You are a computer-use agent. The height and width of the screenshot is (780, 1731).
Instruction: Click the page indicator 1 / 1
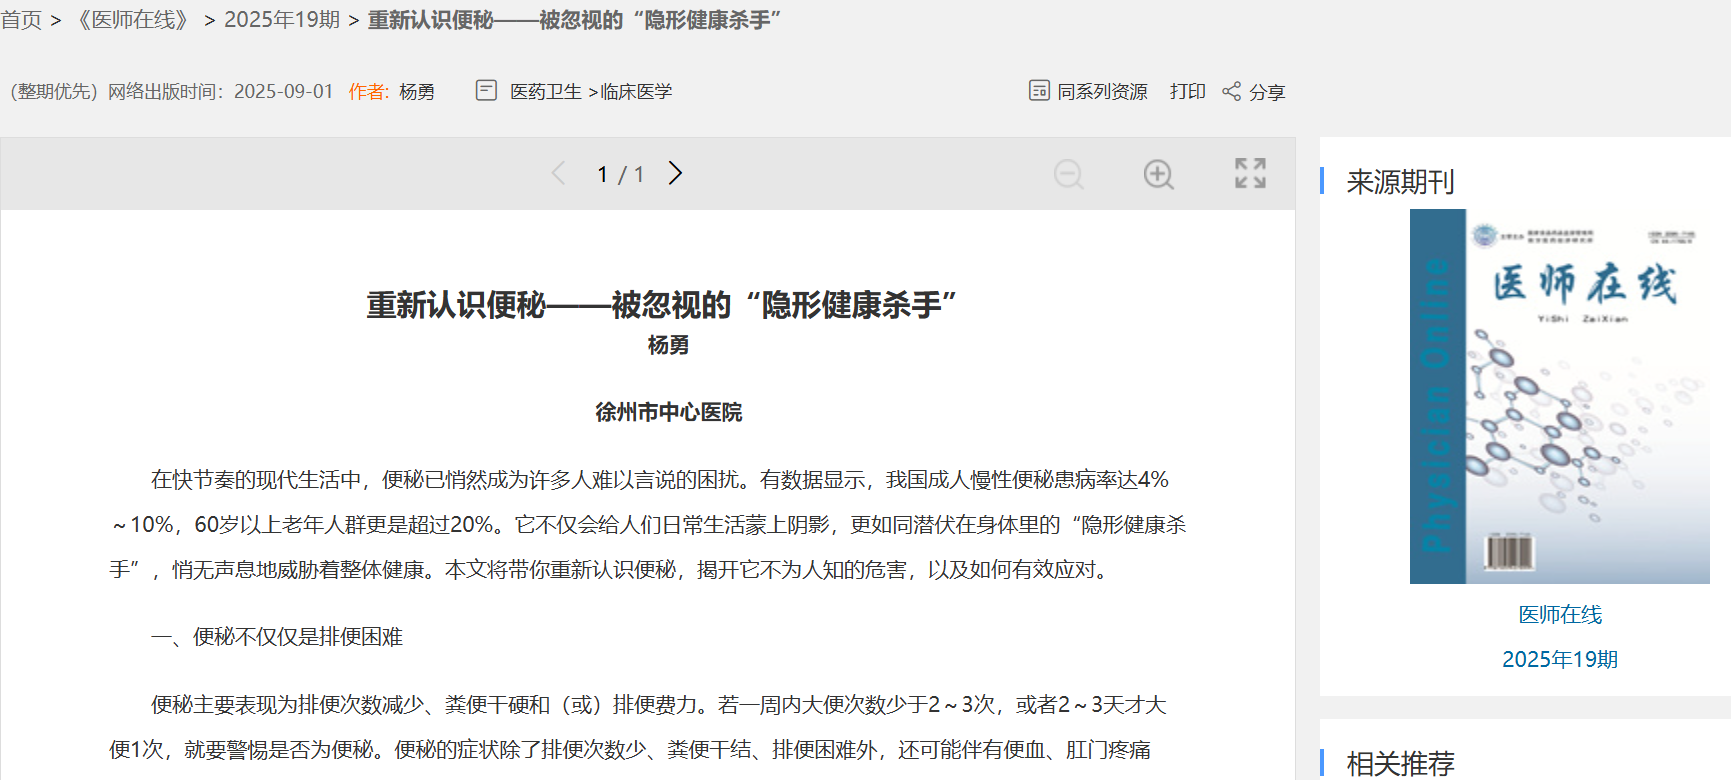click(x=620, y=175)
